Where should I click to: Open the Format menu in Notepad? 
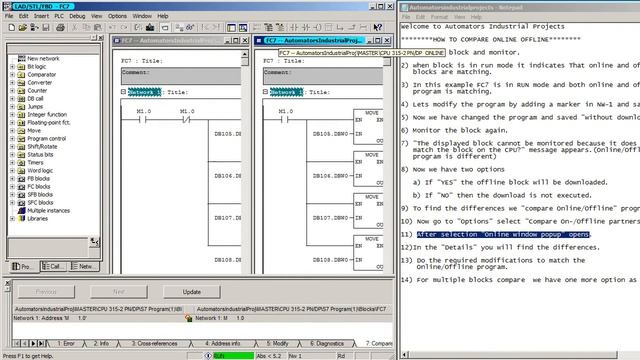[439, 17]
